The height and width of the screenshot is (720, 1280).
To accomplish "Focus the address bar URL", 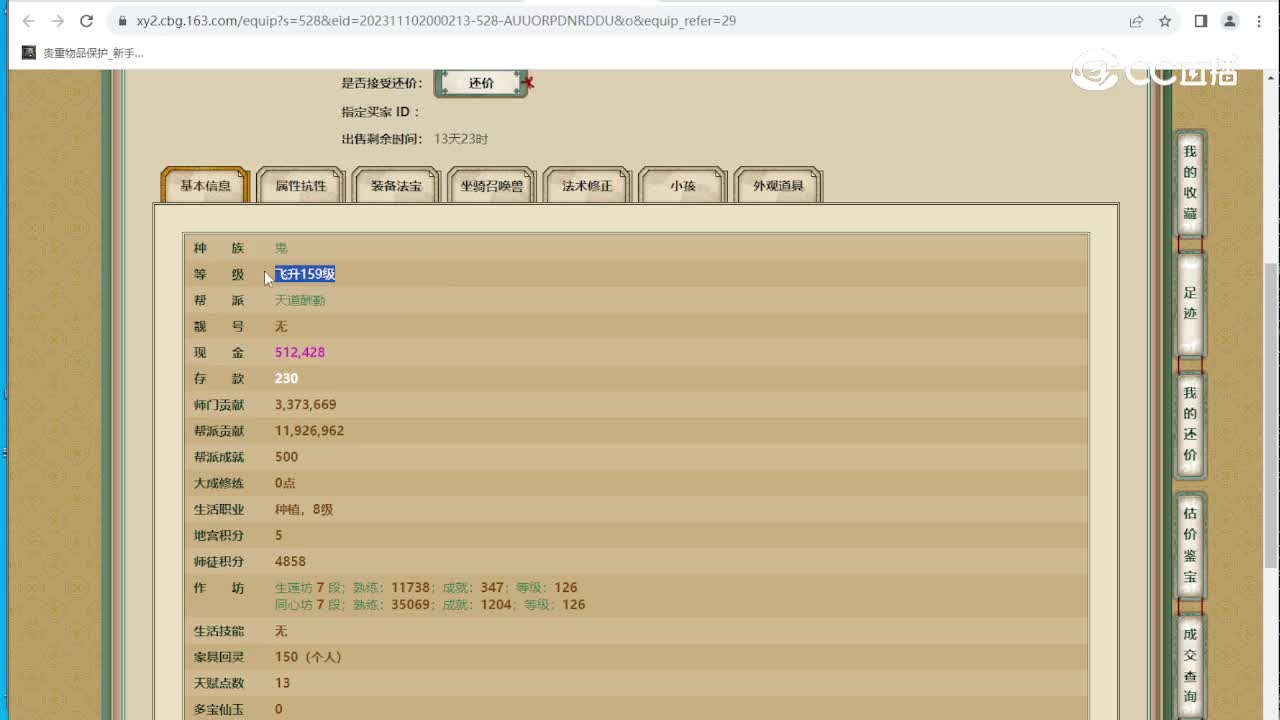I will 436,21.
